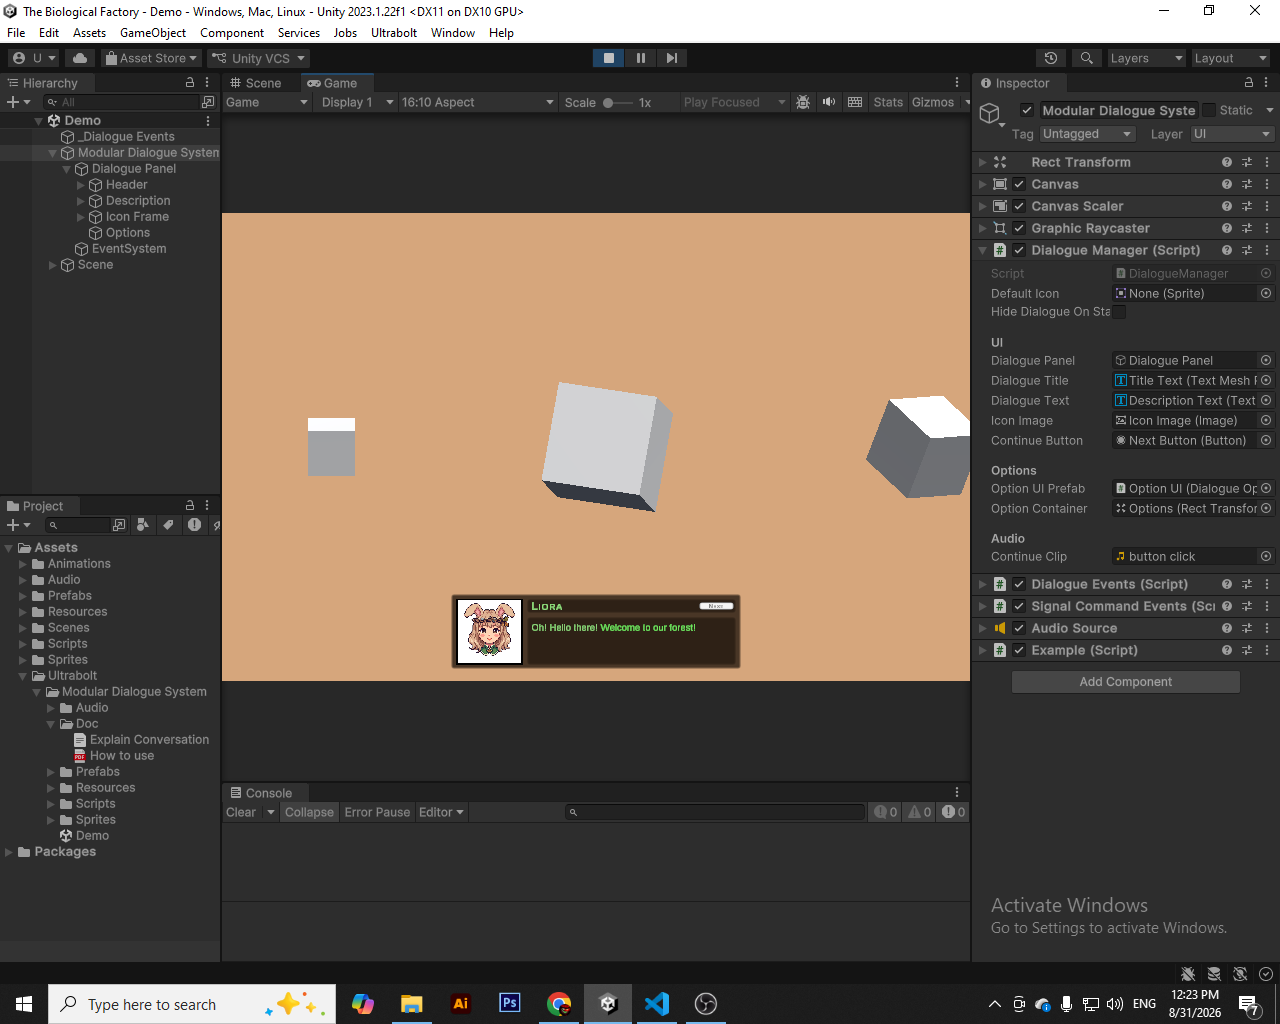Click the cloud services icon

point(80,58)
